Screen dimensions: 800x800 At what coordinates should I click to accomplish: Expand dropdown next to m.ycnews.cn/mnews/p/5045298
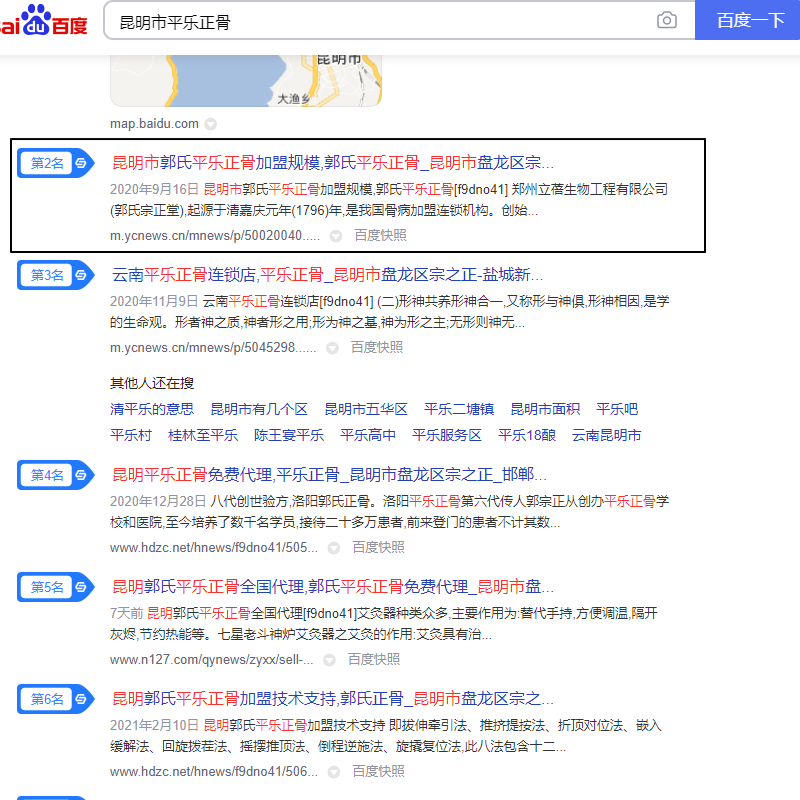click(332, 348)
